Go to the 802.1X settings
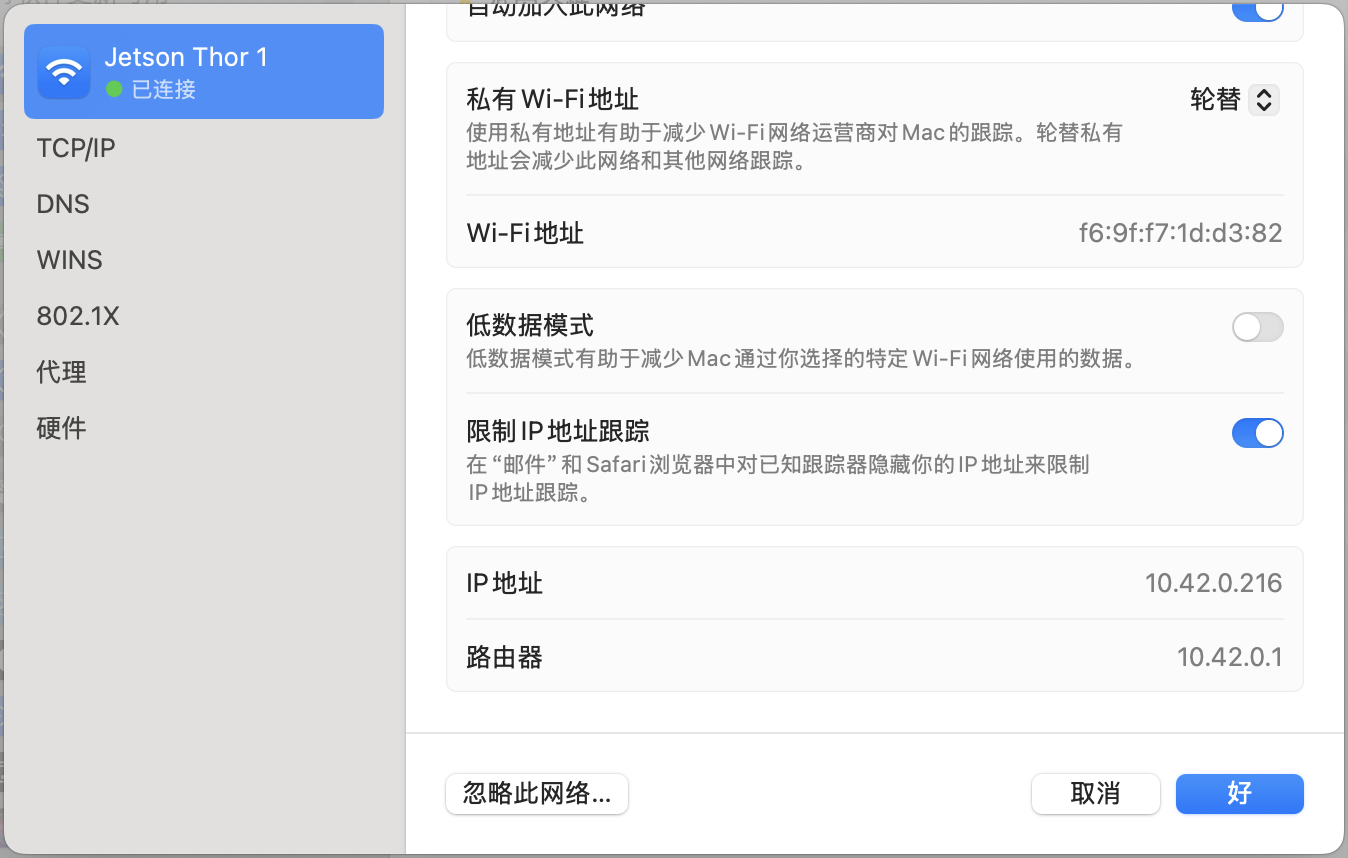 pyautogui.click(x=78, y=316)
